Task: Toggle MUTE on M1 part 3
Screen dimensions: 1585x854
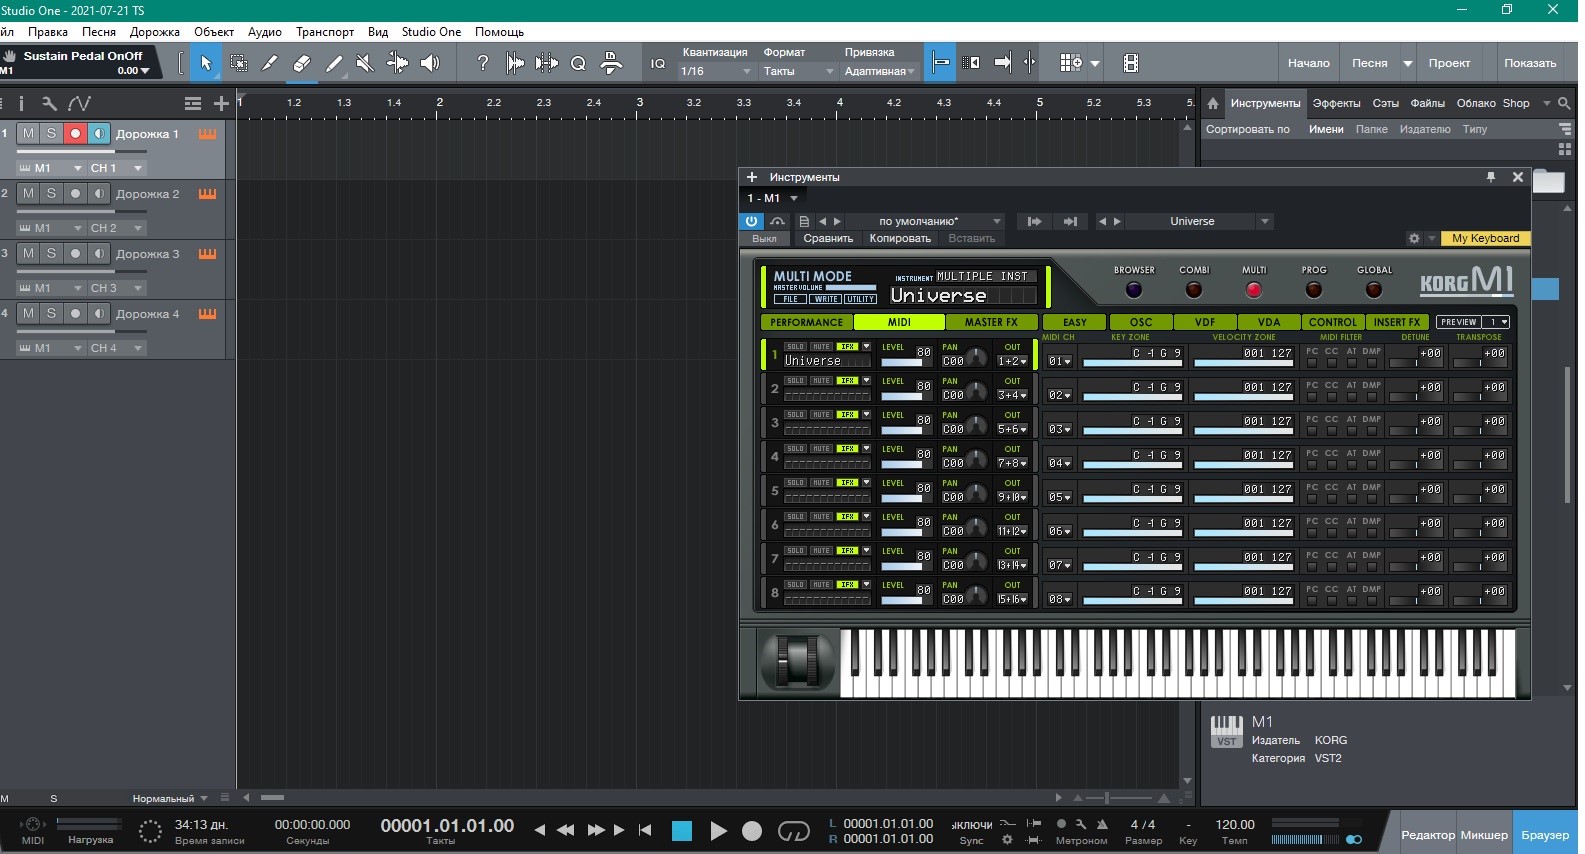Action: click(821, 415)
